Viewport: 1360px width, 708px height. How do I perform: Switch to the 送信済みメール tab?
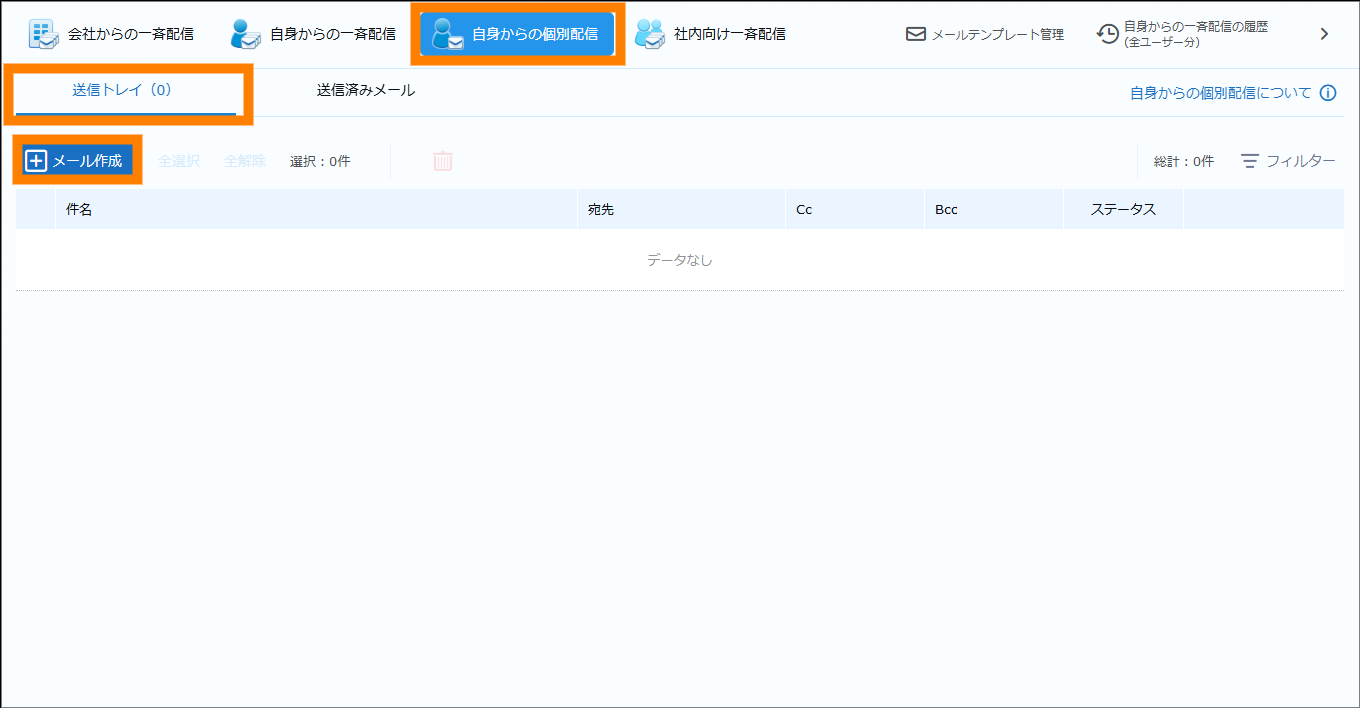click(x=366, y=90)
